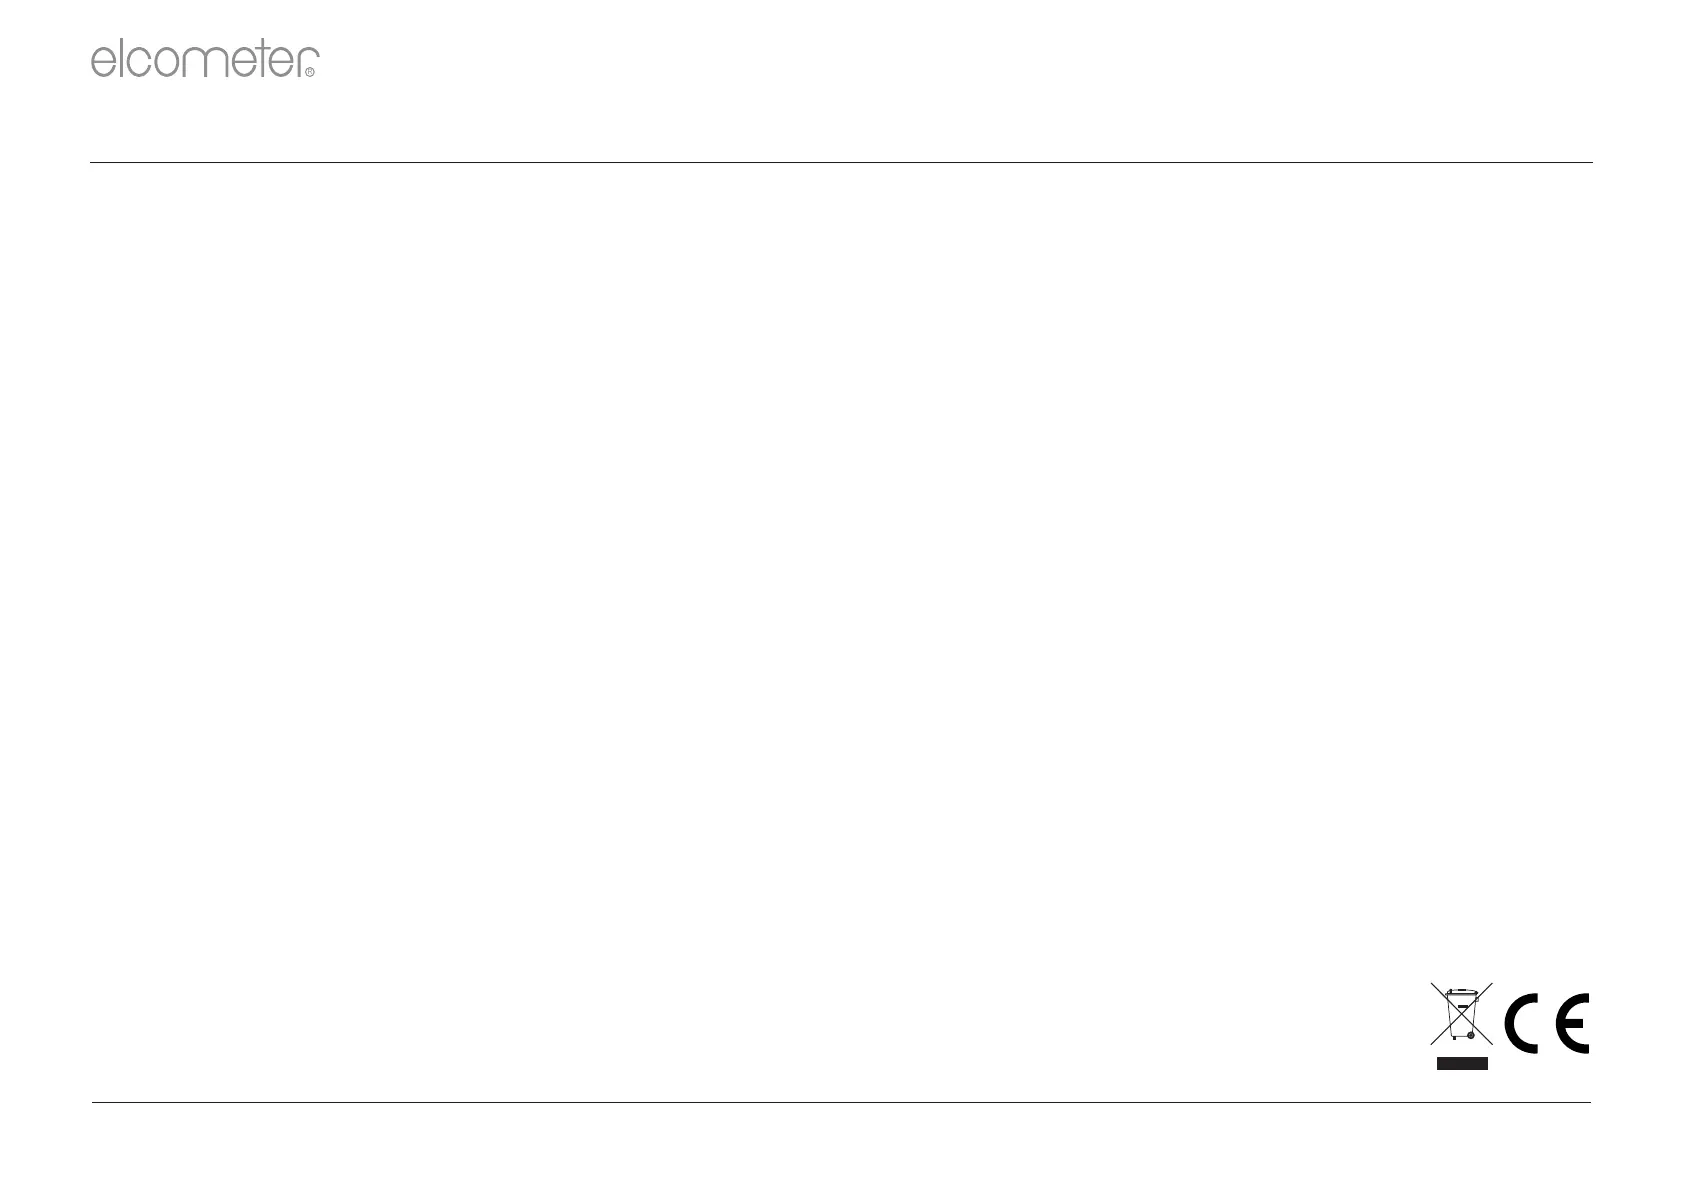Click the horizontal rule below the logo
This screenshot has height=1191, width=1684.
[x=840, y=162]
